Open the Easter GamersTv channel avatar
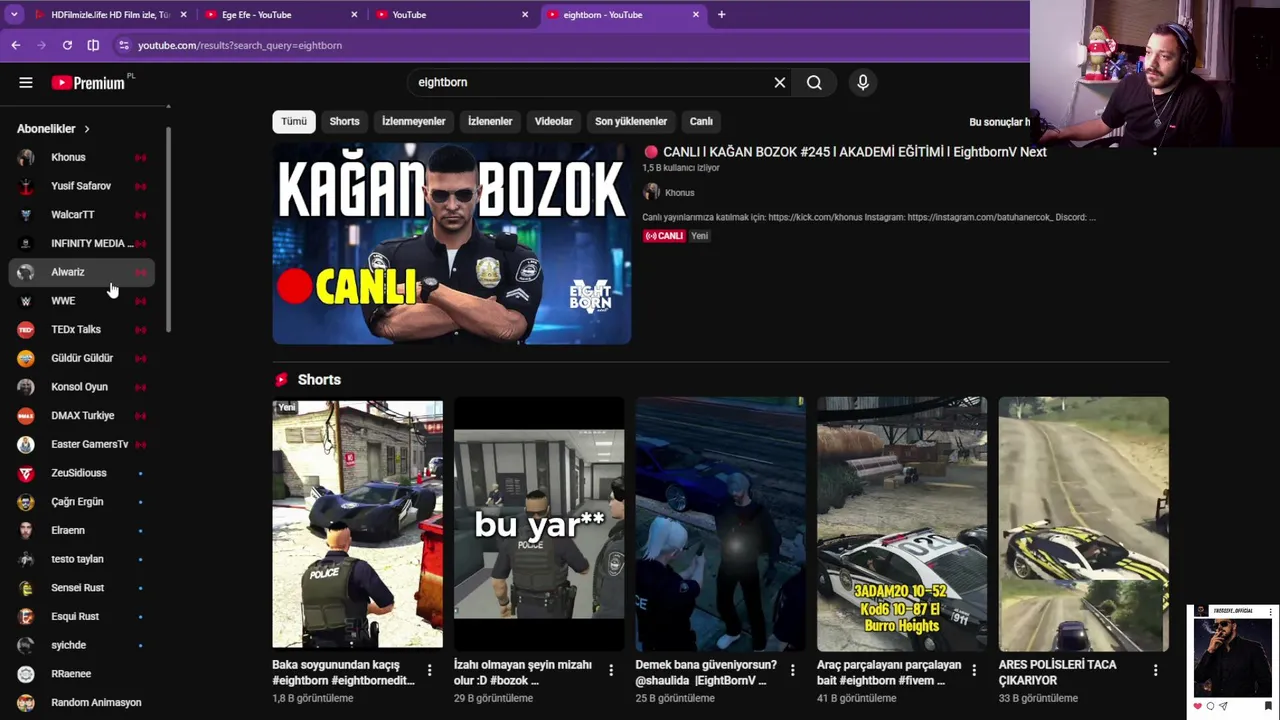The width and height of the screenshot is (1280, 720). (26, 444)
